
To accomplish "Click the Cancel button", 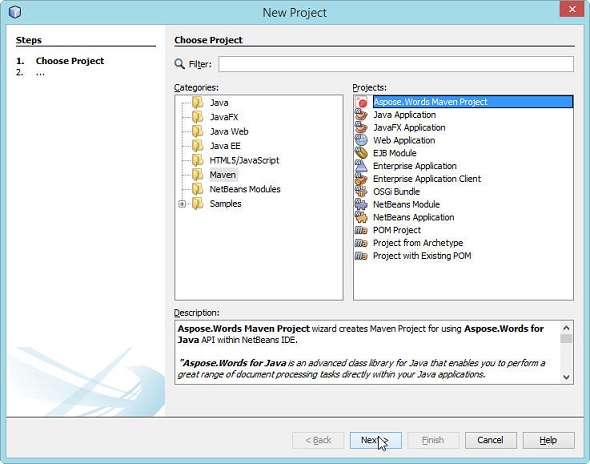I will [491, 440].
